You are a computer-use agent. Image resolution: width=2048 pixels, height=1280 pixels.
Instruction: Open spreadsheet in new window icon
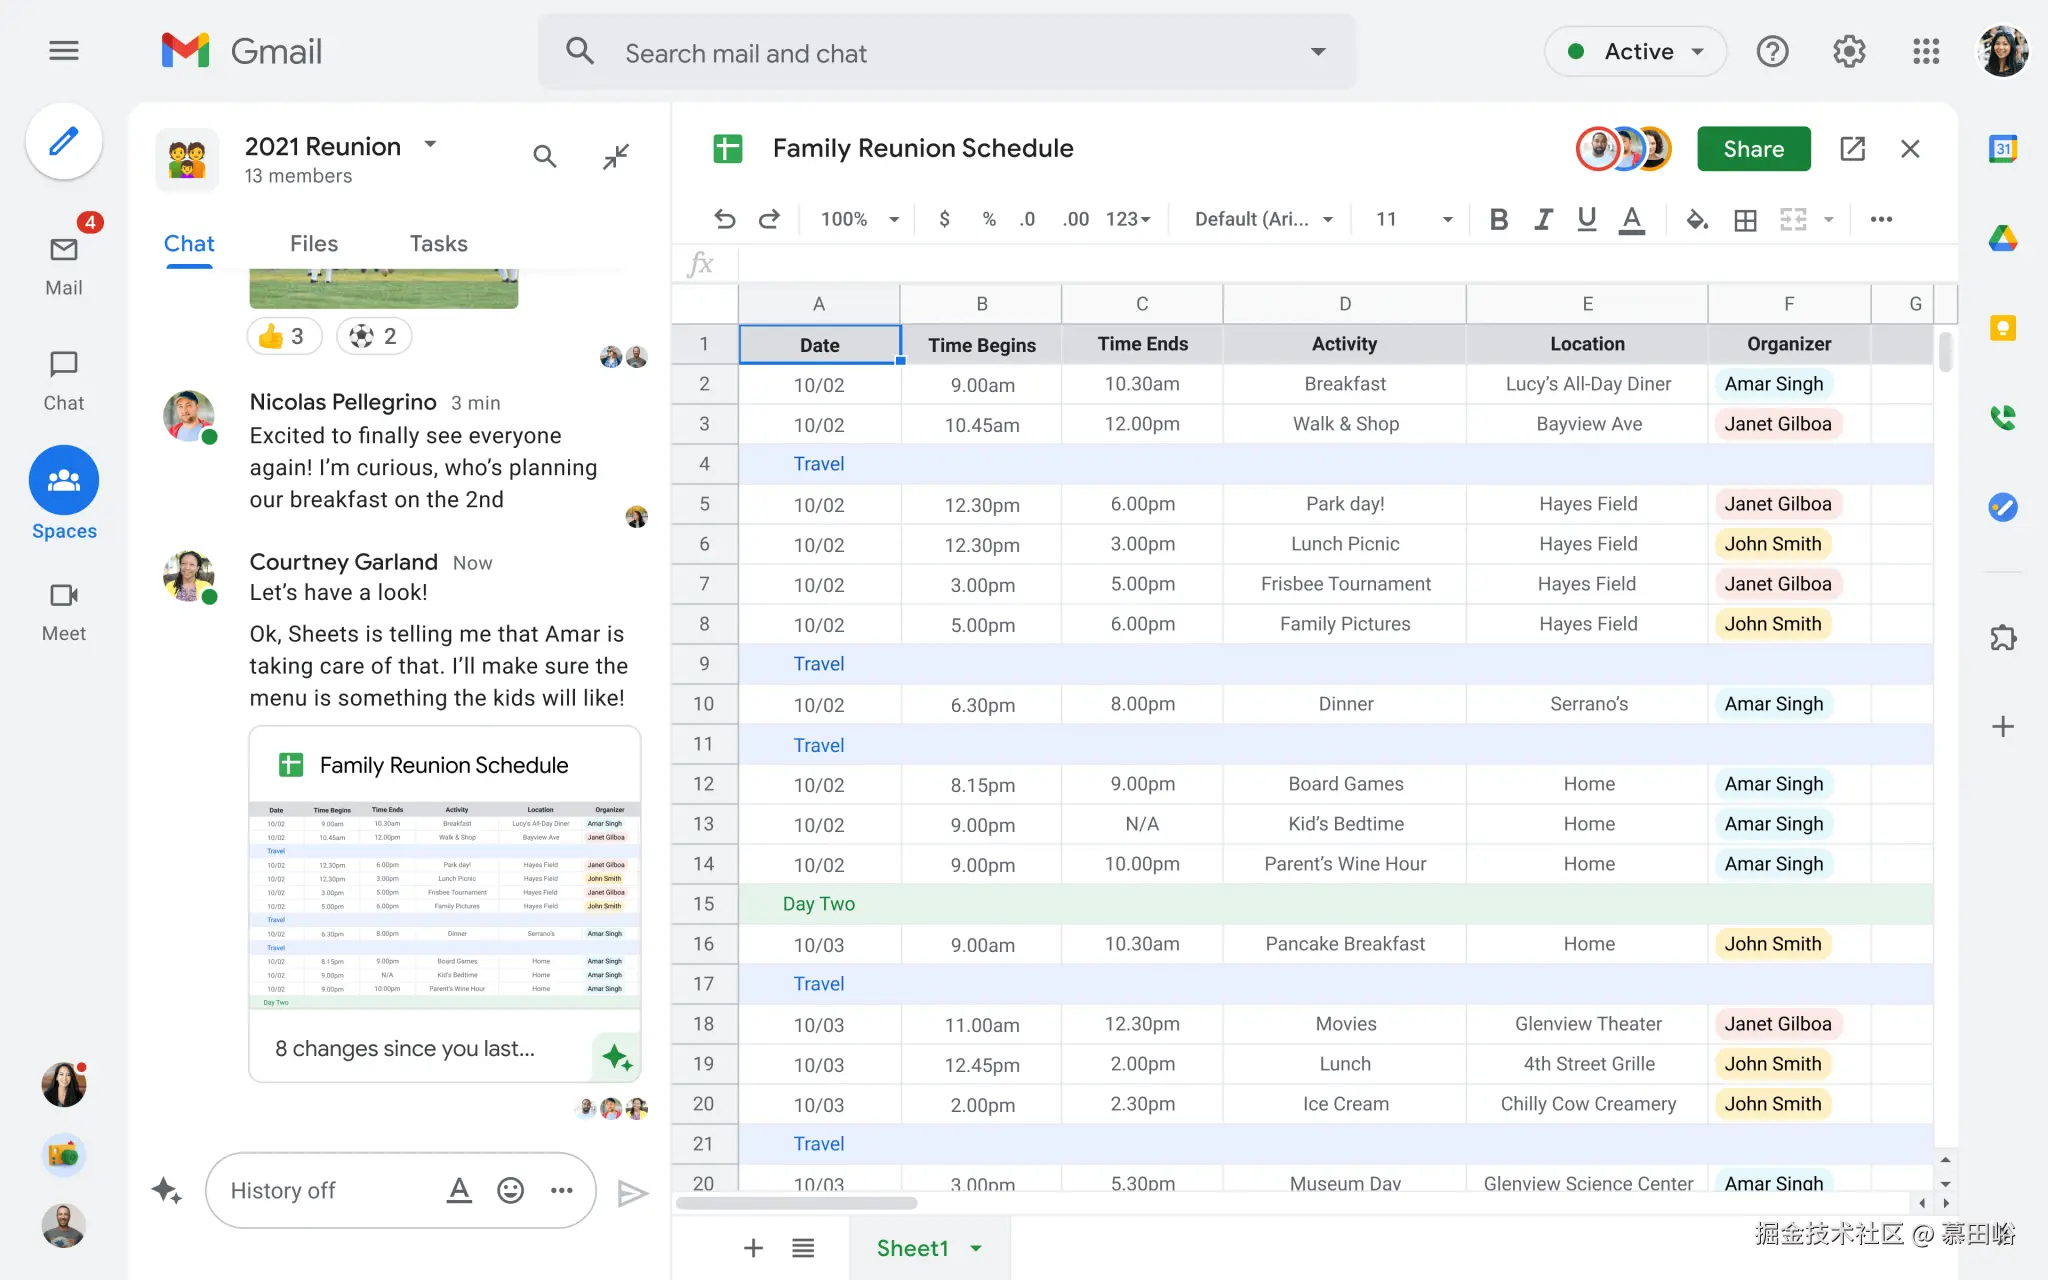coord(1852,149)
